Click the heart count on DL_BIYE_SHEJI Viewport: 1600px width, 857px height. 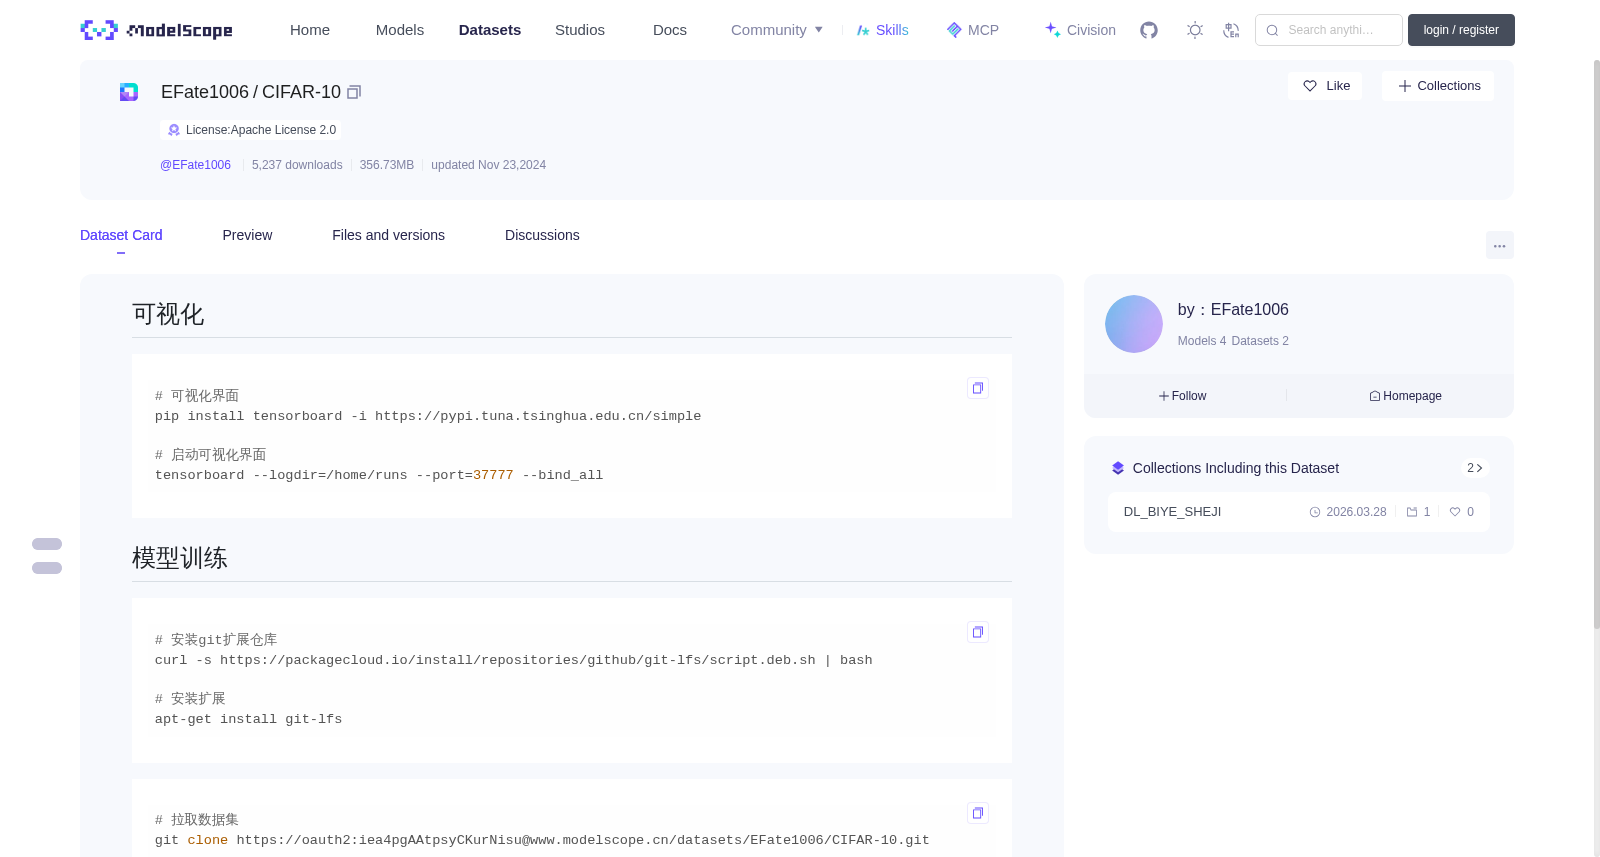tap(1462, 512)
